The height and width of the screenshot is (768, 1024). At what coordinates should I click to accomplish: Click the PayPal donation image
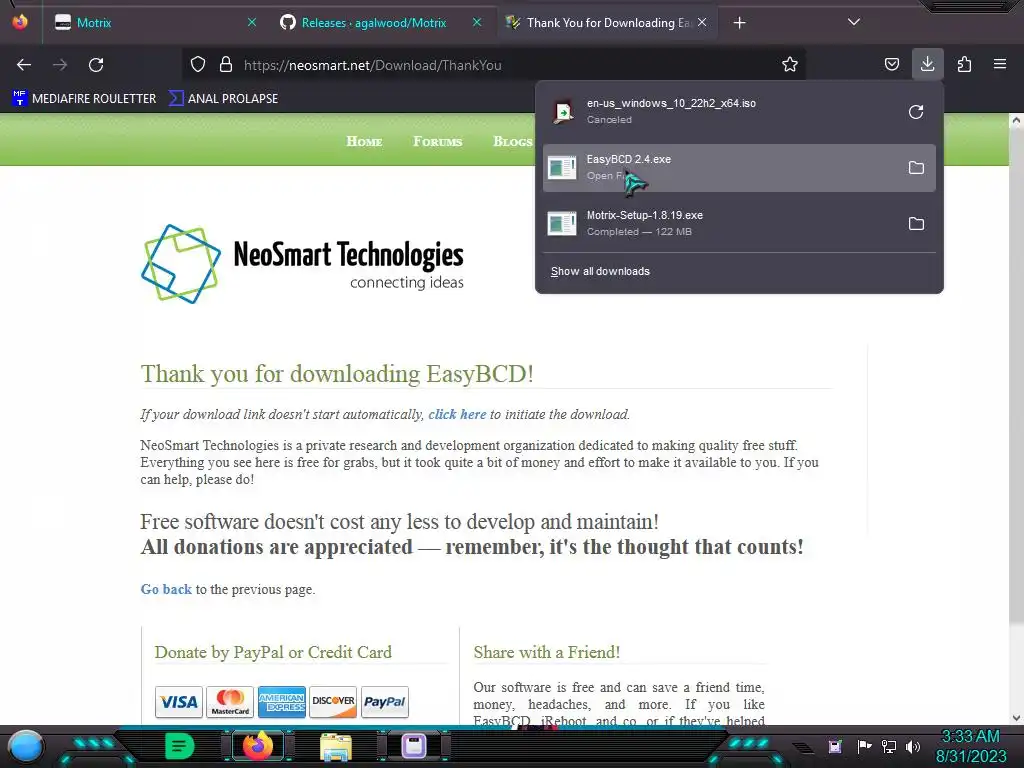[385, 702]
